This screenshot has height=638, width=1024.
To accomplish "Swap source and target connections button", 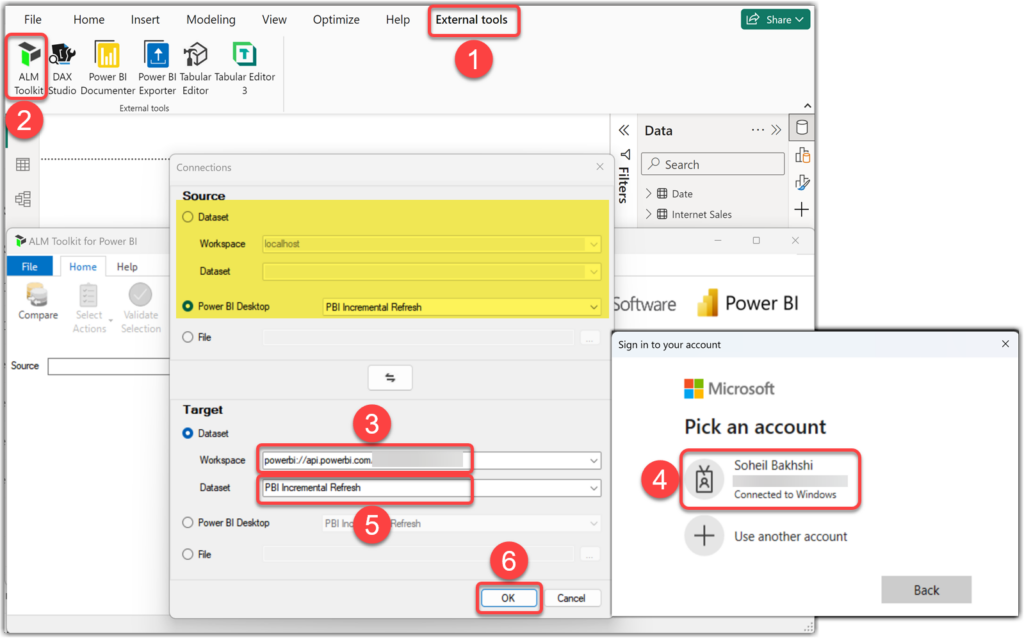I will 390,377.
